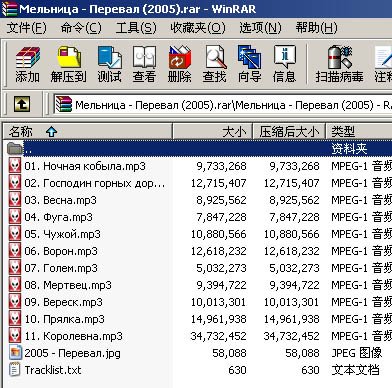
Task: Click the Extract To (解压到) icon
Action: tap(69, 57)
